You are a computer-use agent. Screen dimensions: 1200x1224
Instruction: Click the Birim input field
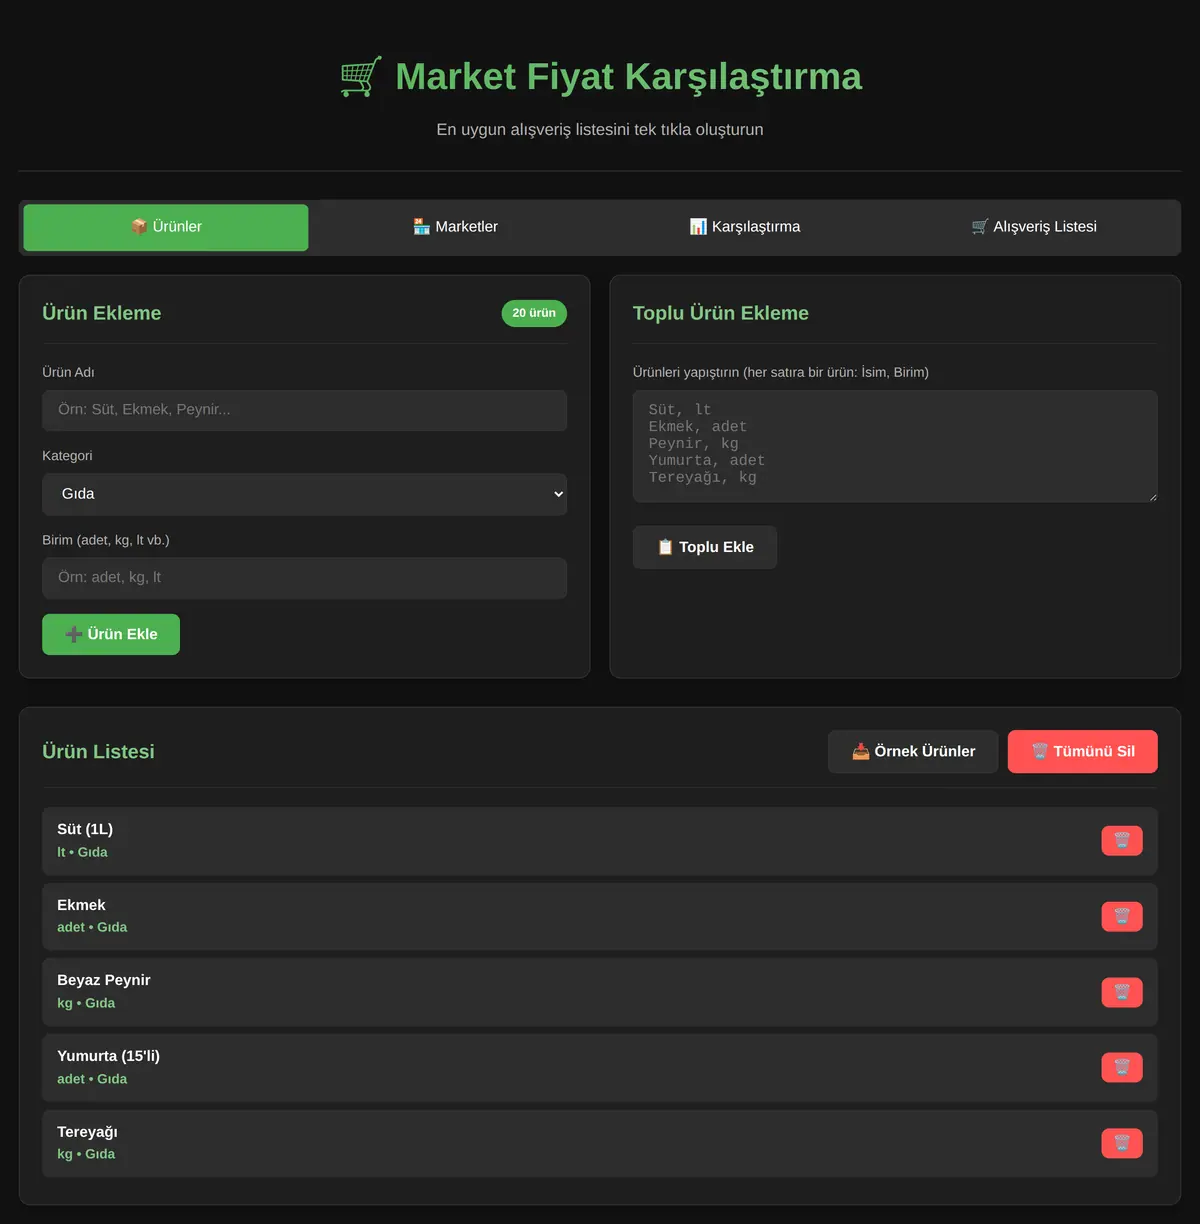pyautogui.click(x=305, y=578)
